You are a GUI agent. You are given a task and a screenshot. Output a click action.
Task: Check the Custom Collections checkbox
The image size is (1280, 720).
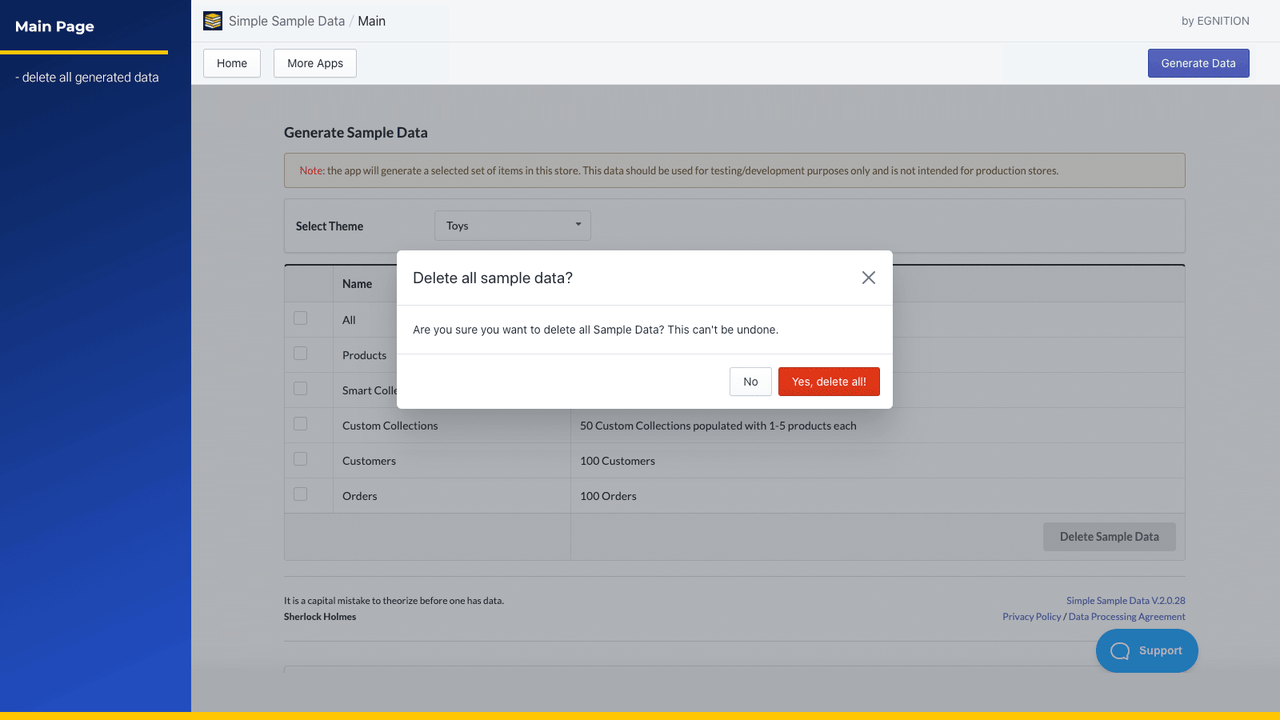pos(300,423)
